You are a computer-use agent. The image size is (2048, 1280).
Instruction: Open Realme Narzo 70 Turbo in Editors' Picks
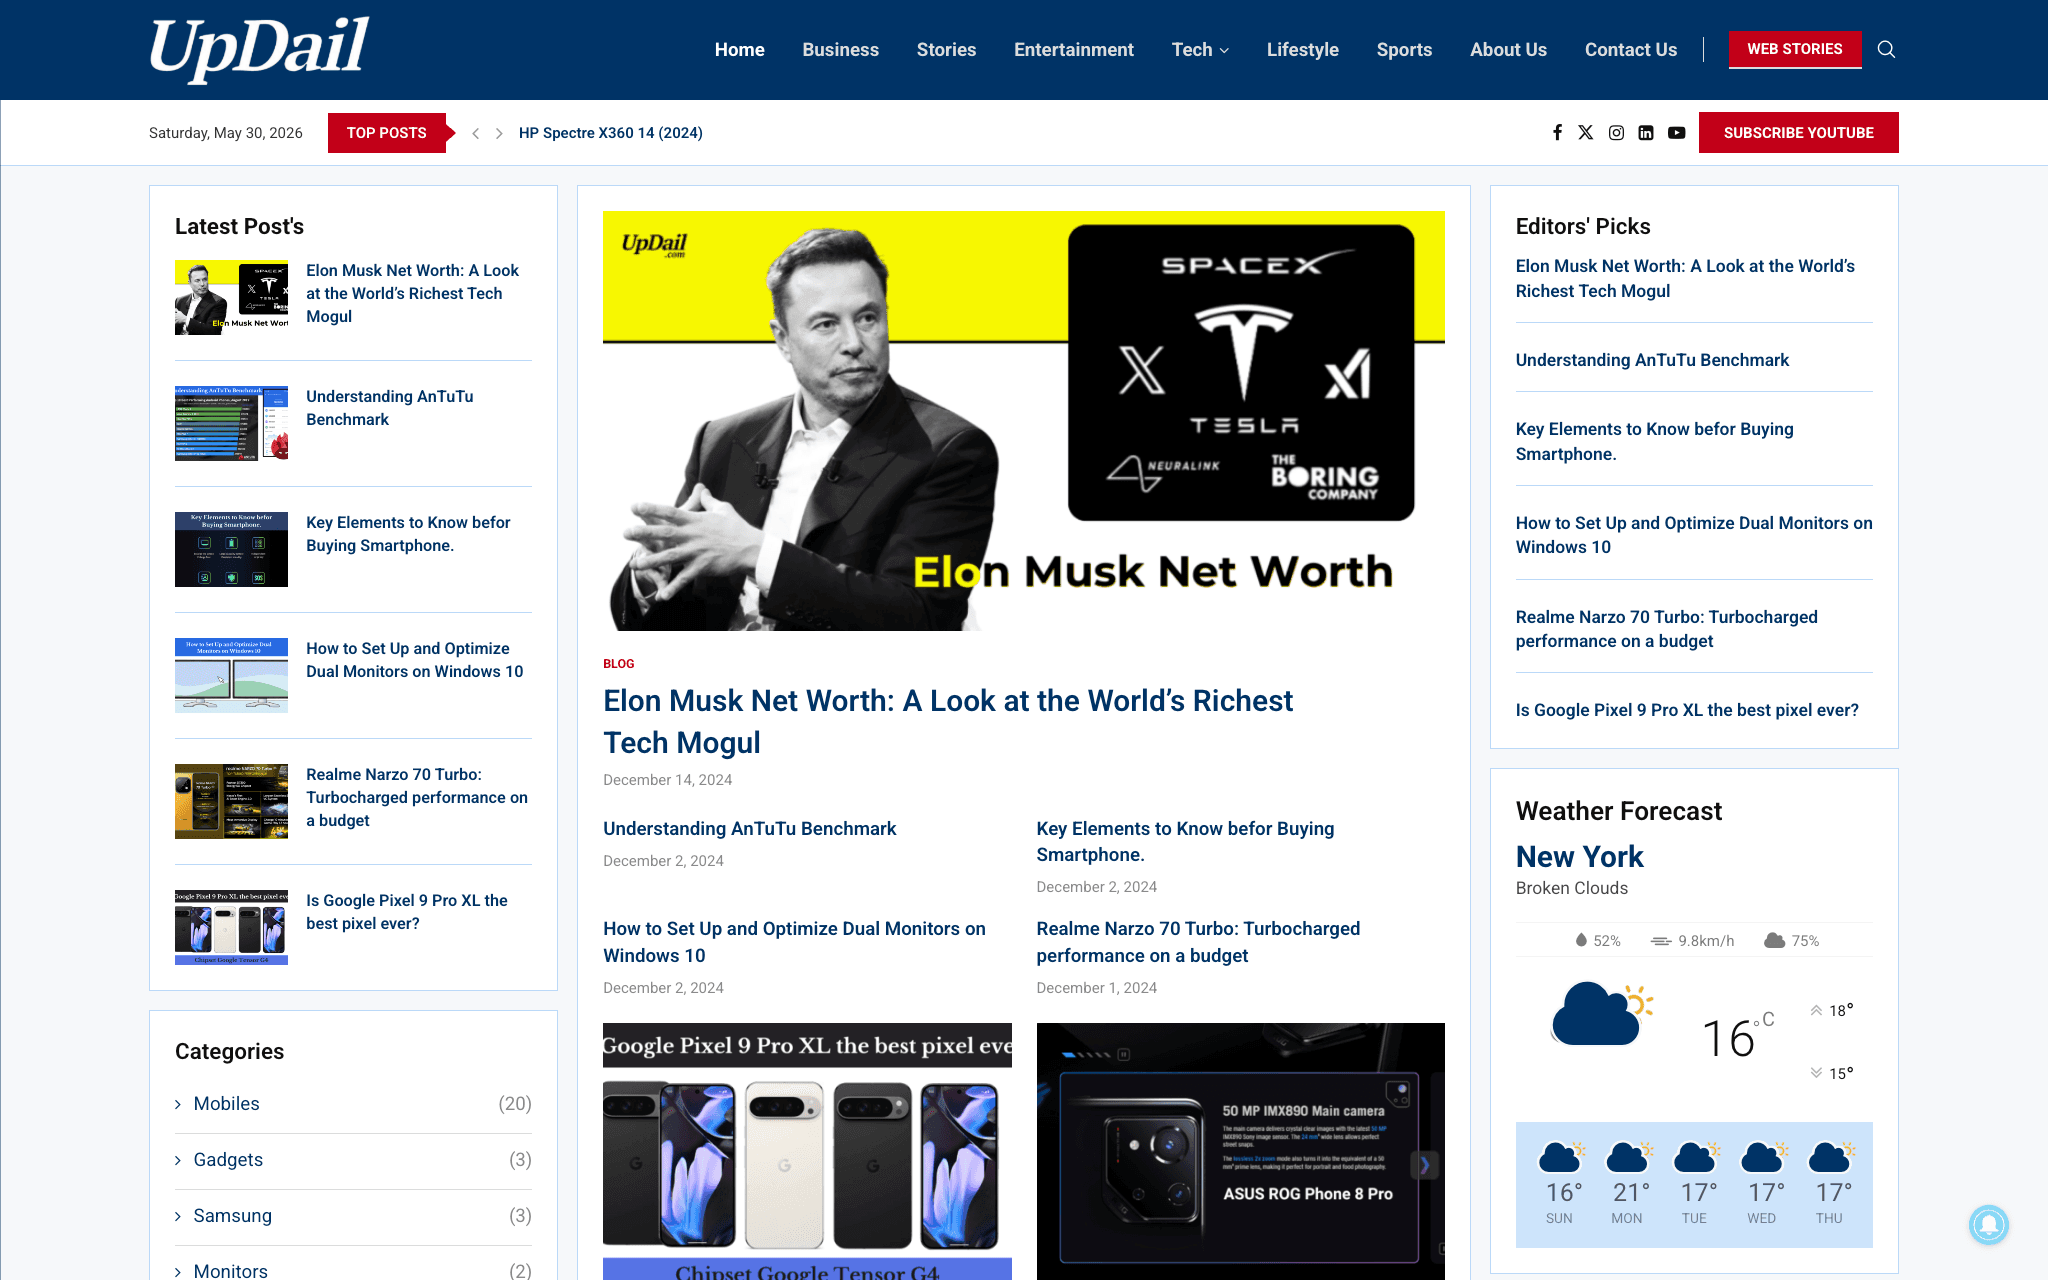click(x=1666, y=629)
